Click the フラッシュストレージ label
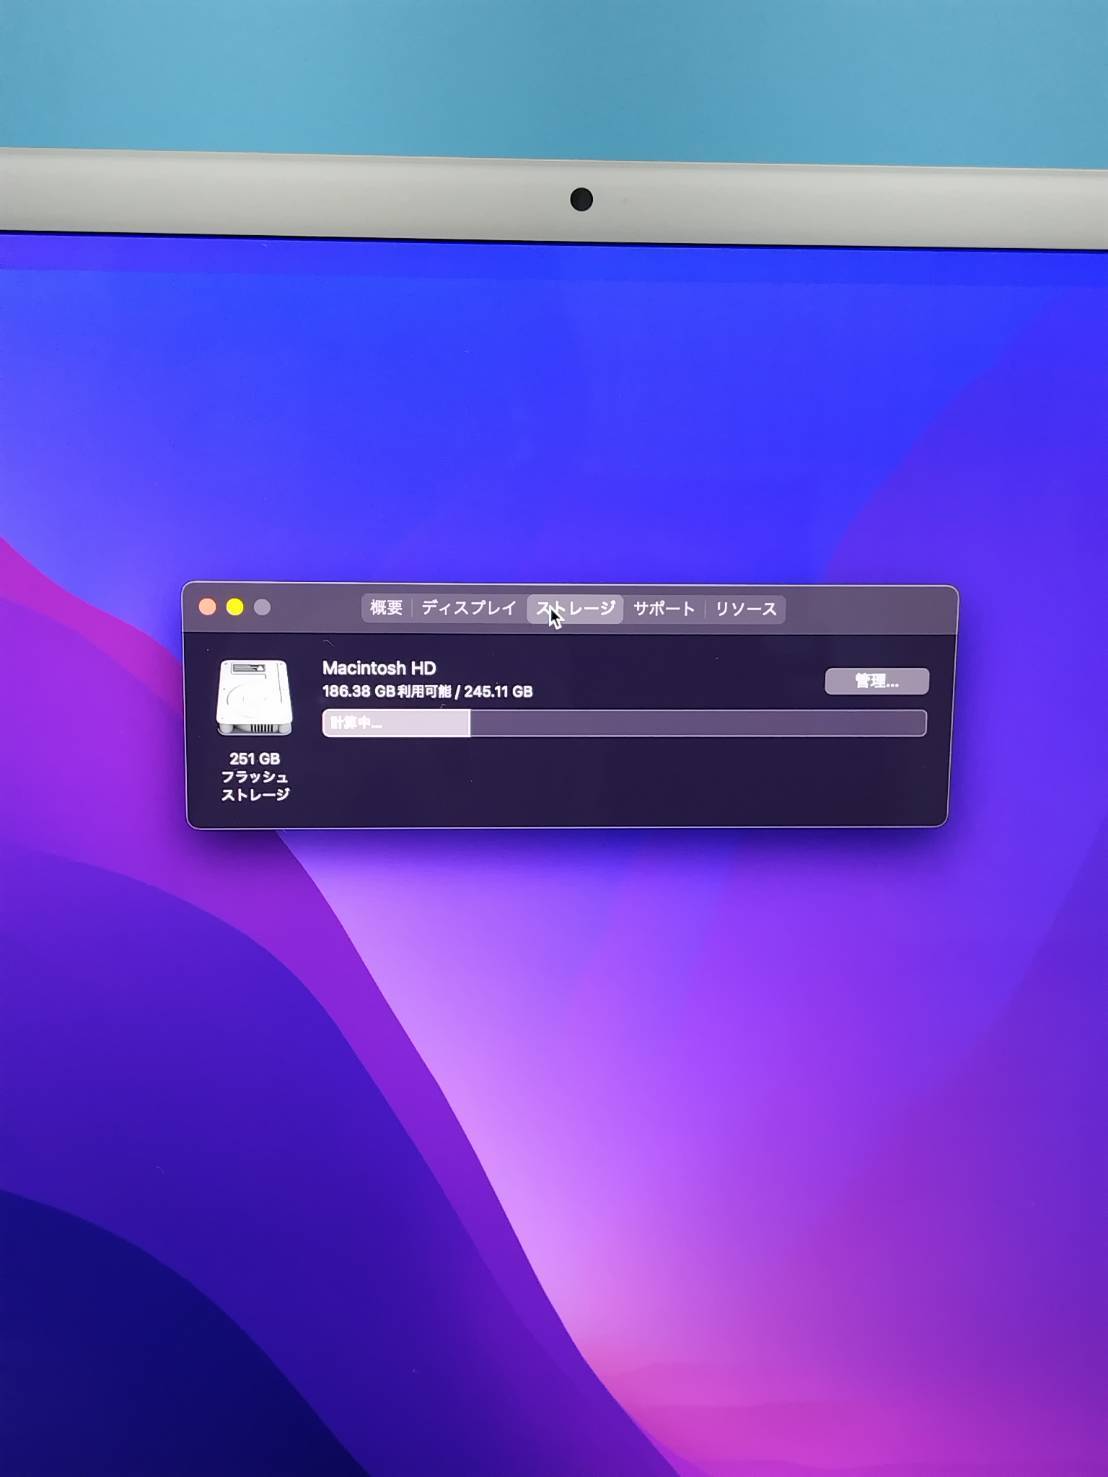 255,786
